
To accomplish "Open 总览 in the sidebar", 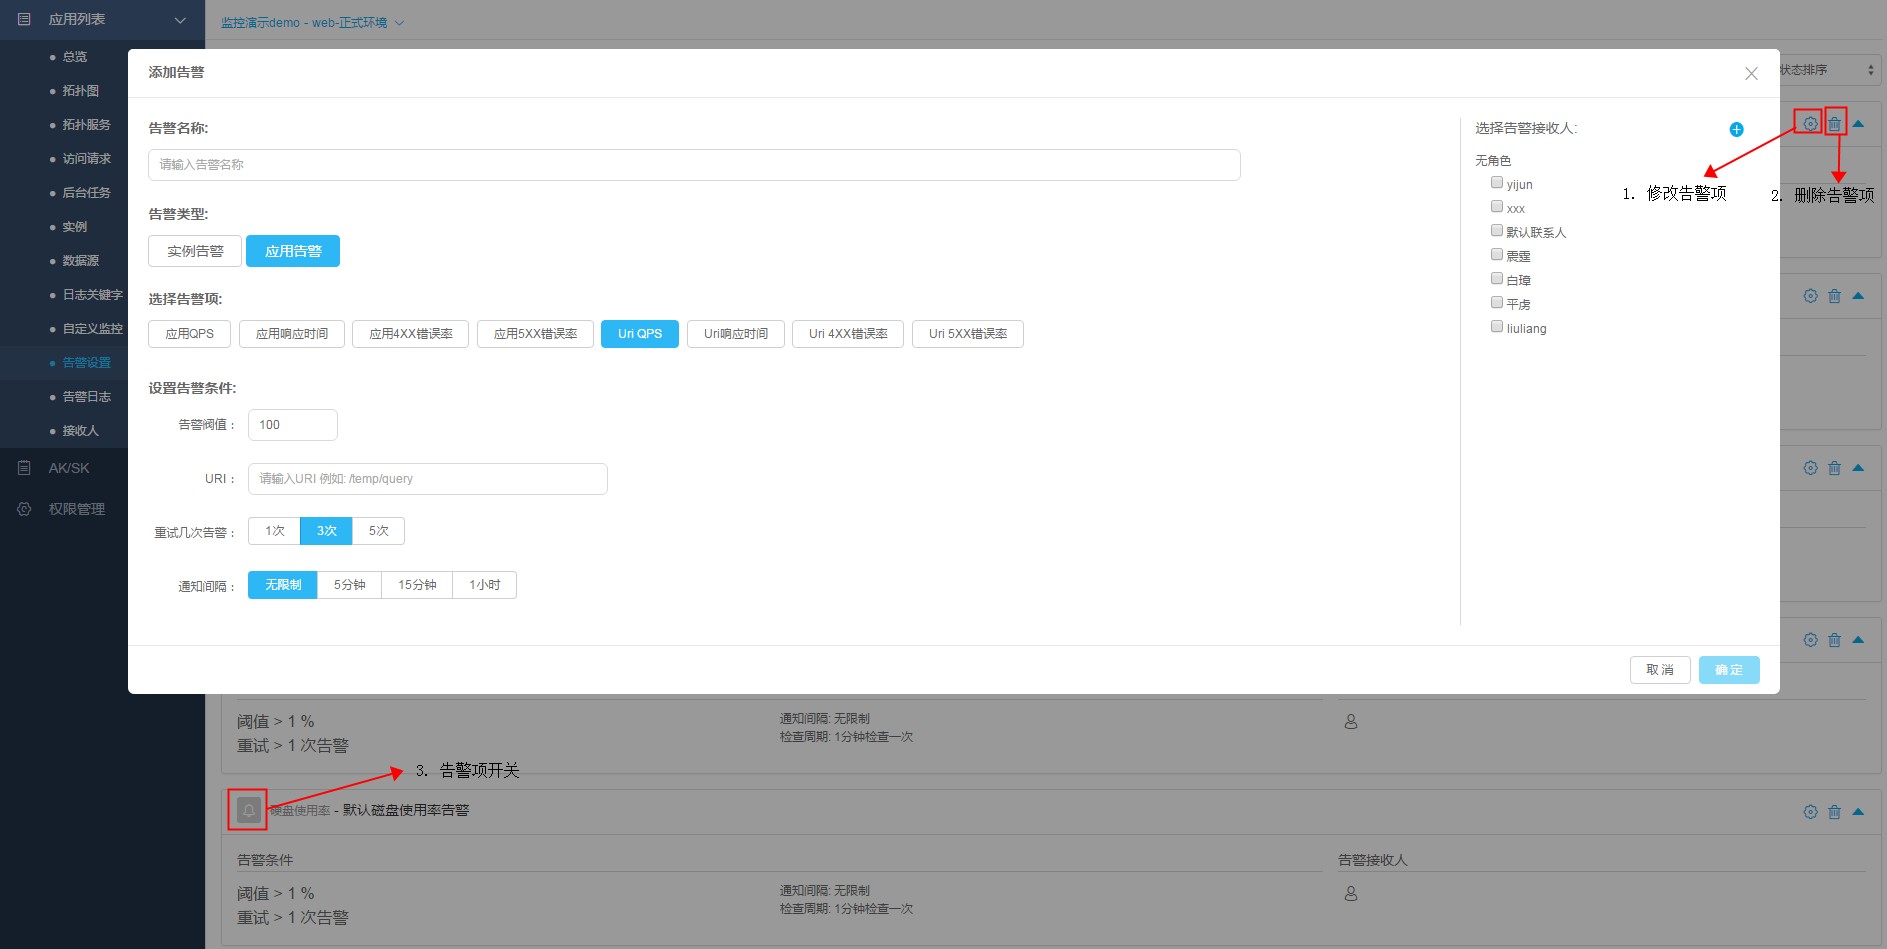I will [x=75, y=57].
